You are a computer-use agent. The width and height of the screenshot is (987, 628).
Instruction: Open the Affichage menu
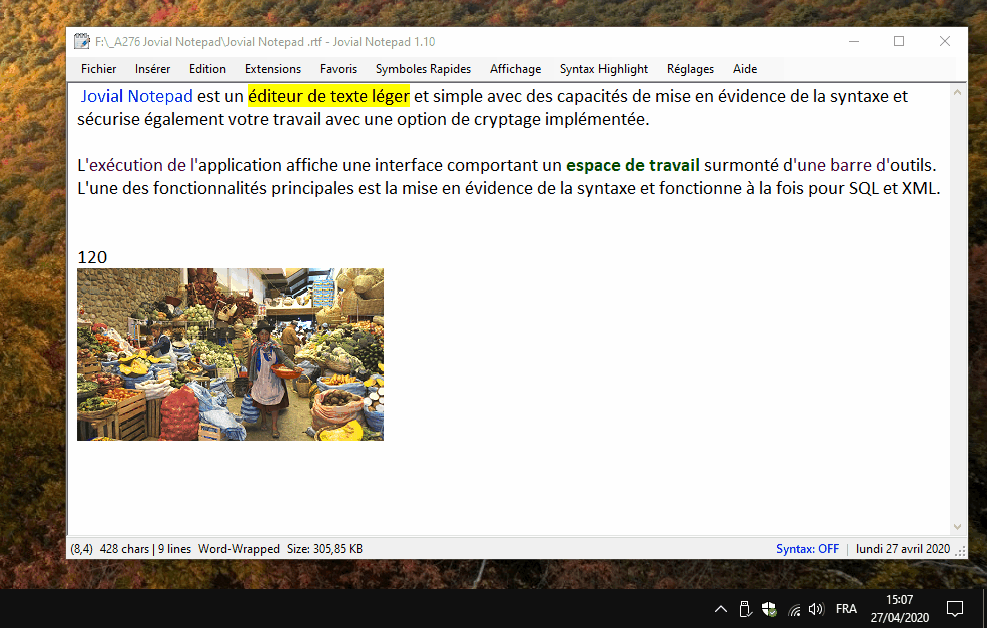[x=516, y=69]
